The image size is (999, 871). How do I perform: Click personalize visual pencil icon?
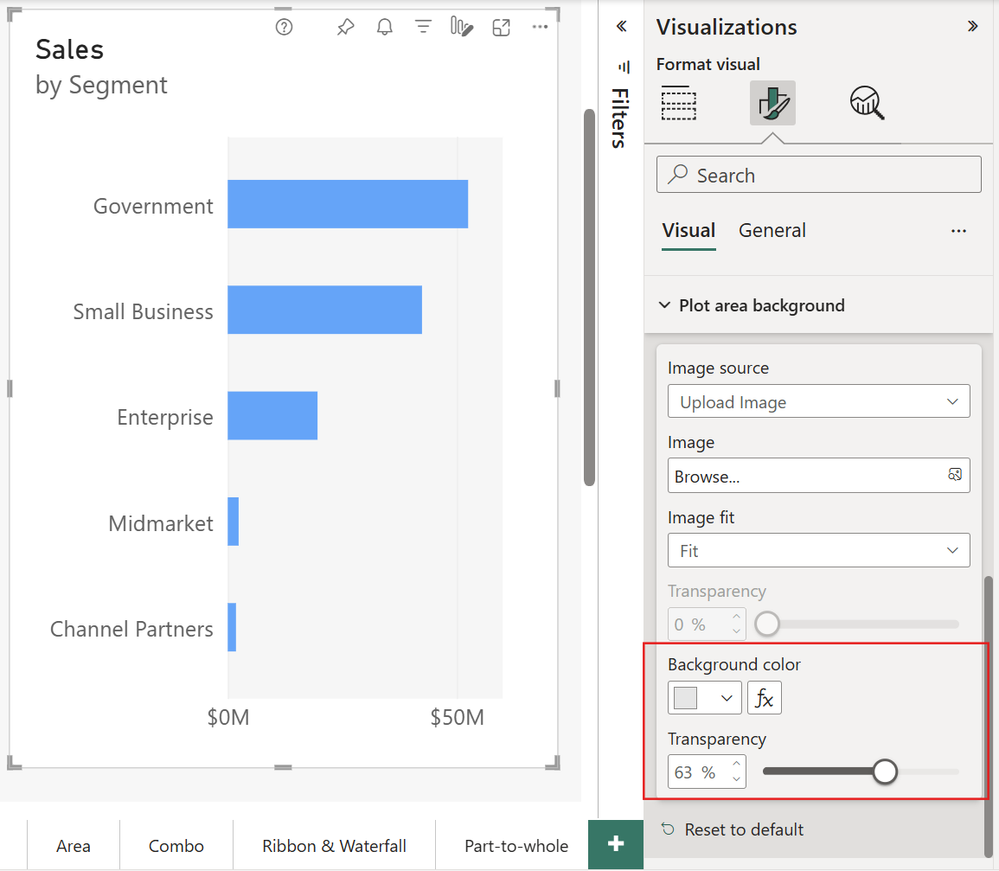point(461,27)
